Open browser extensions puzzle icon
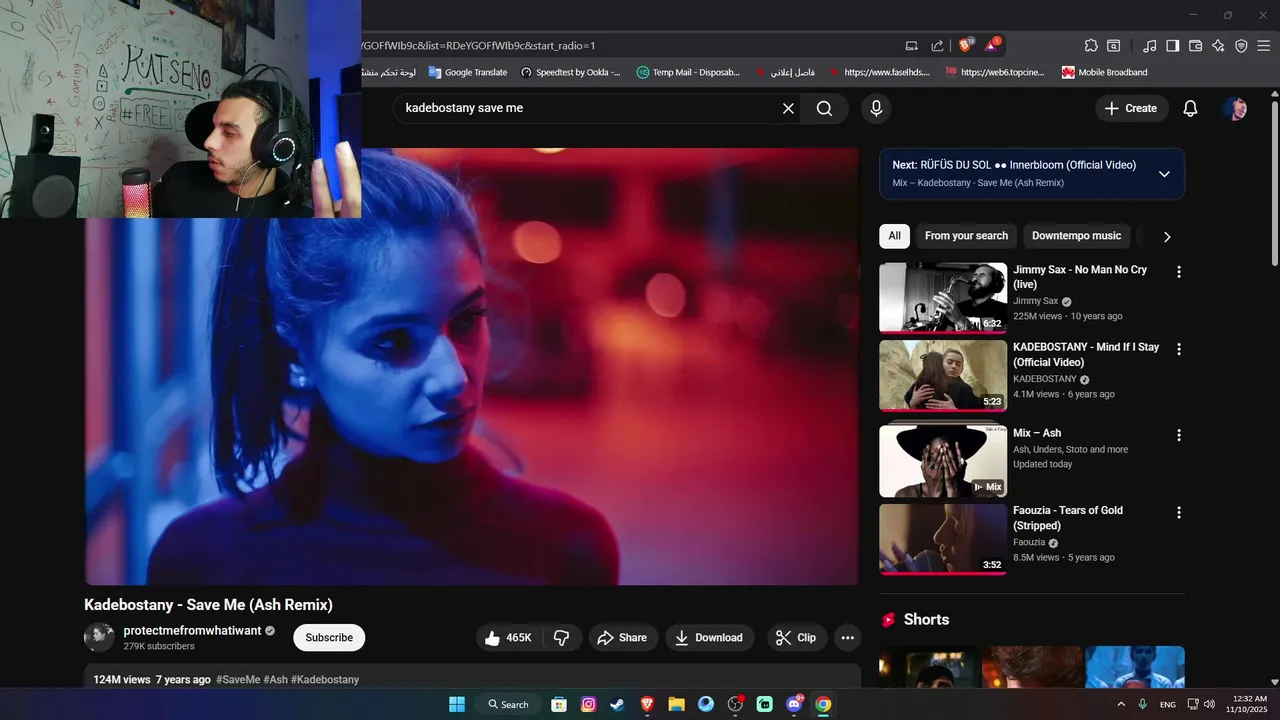This screenshot has width=1280, height=720. tap(1091, 45)
